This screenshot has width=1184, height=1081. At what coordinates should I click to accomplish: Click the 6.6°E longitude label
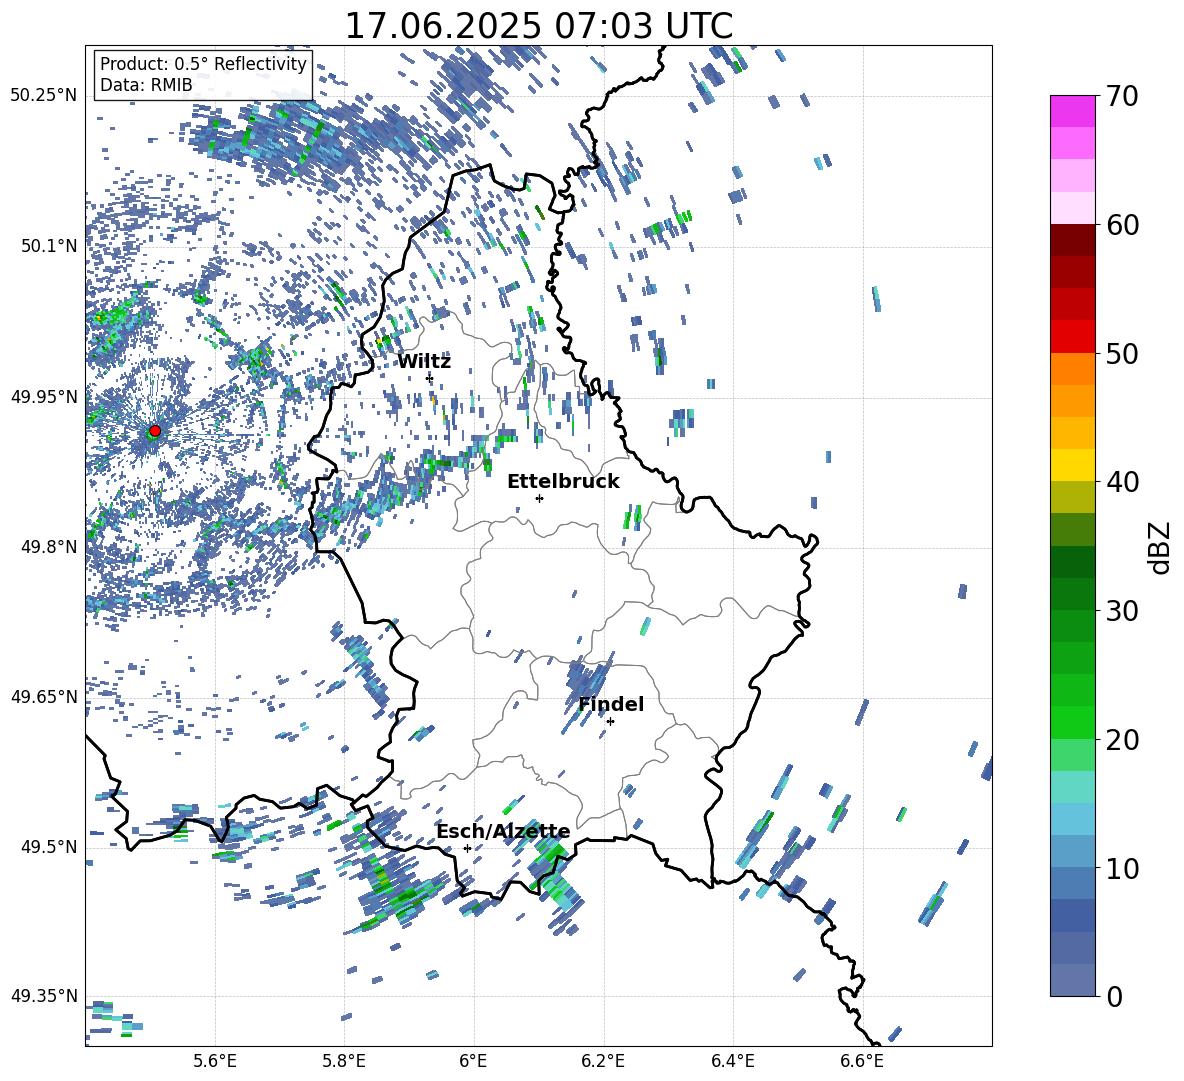point(862,1062)
